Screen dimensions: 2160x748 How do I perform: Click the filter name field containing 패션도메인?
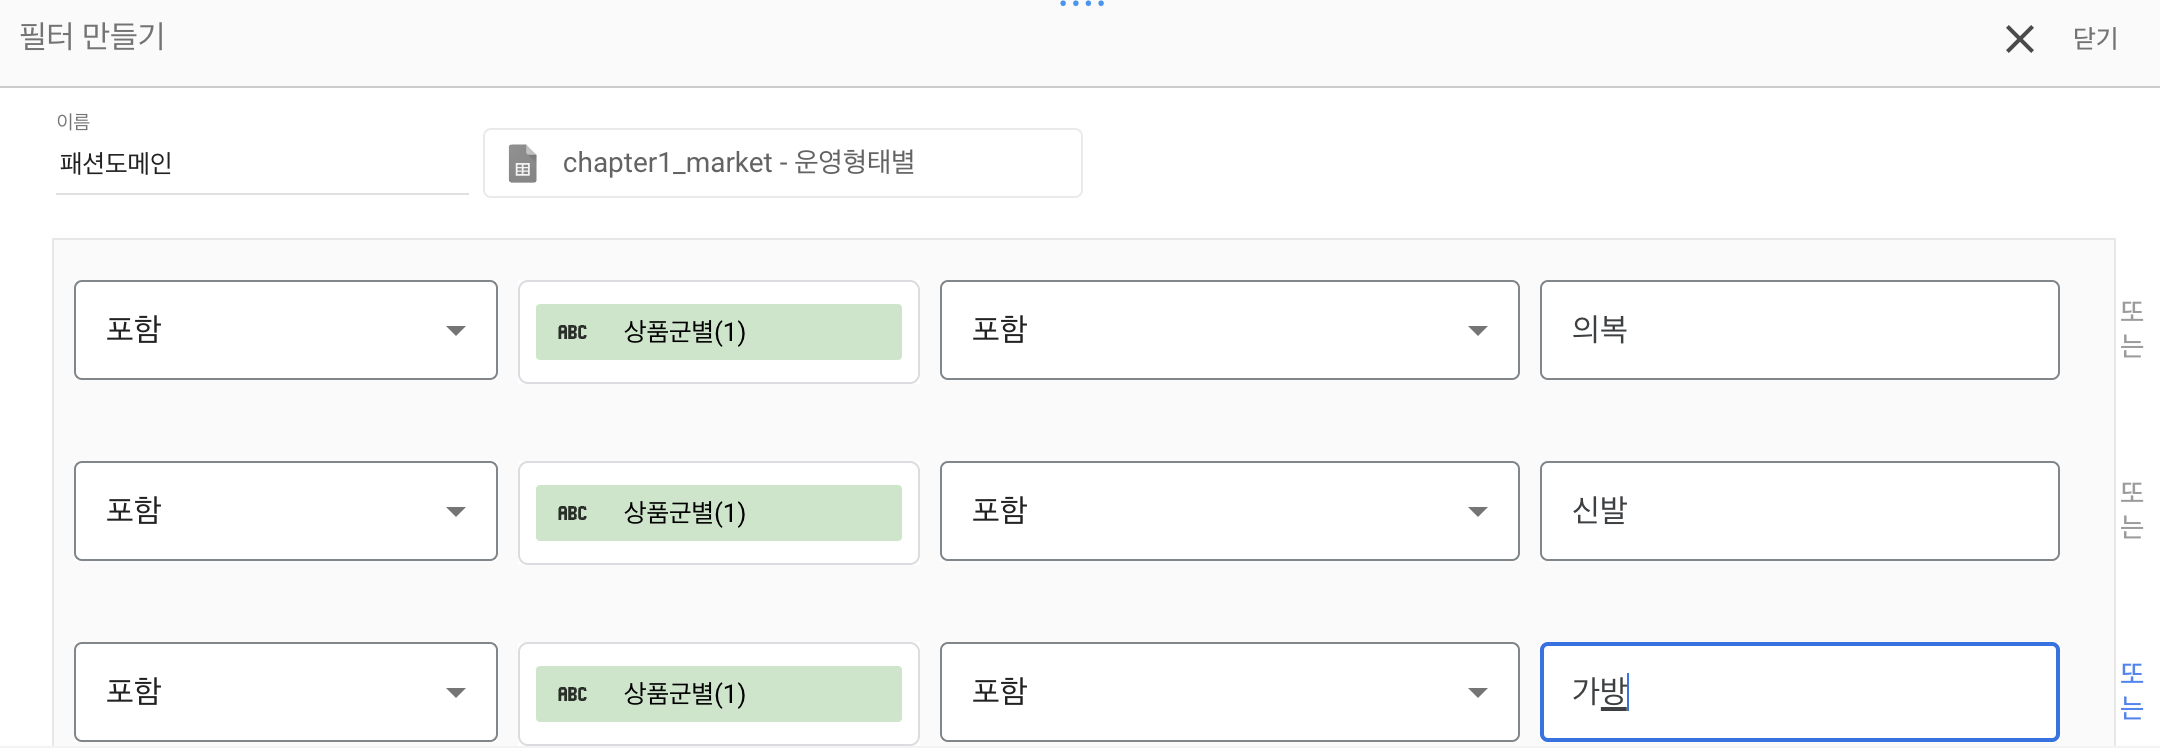(x=262, y=163)
